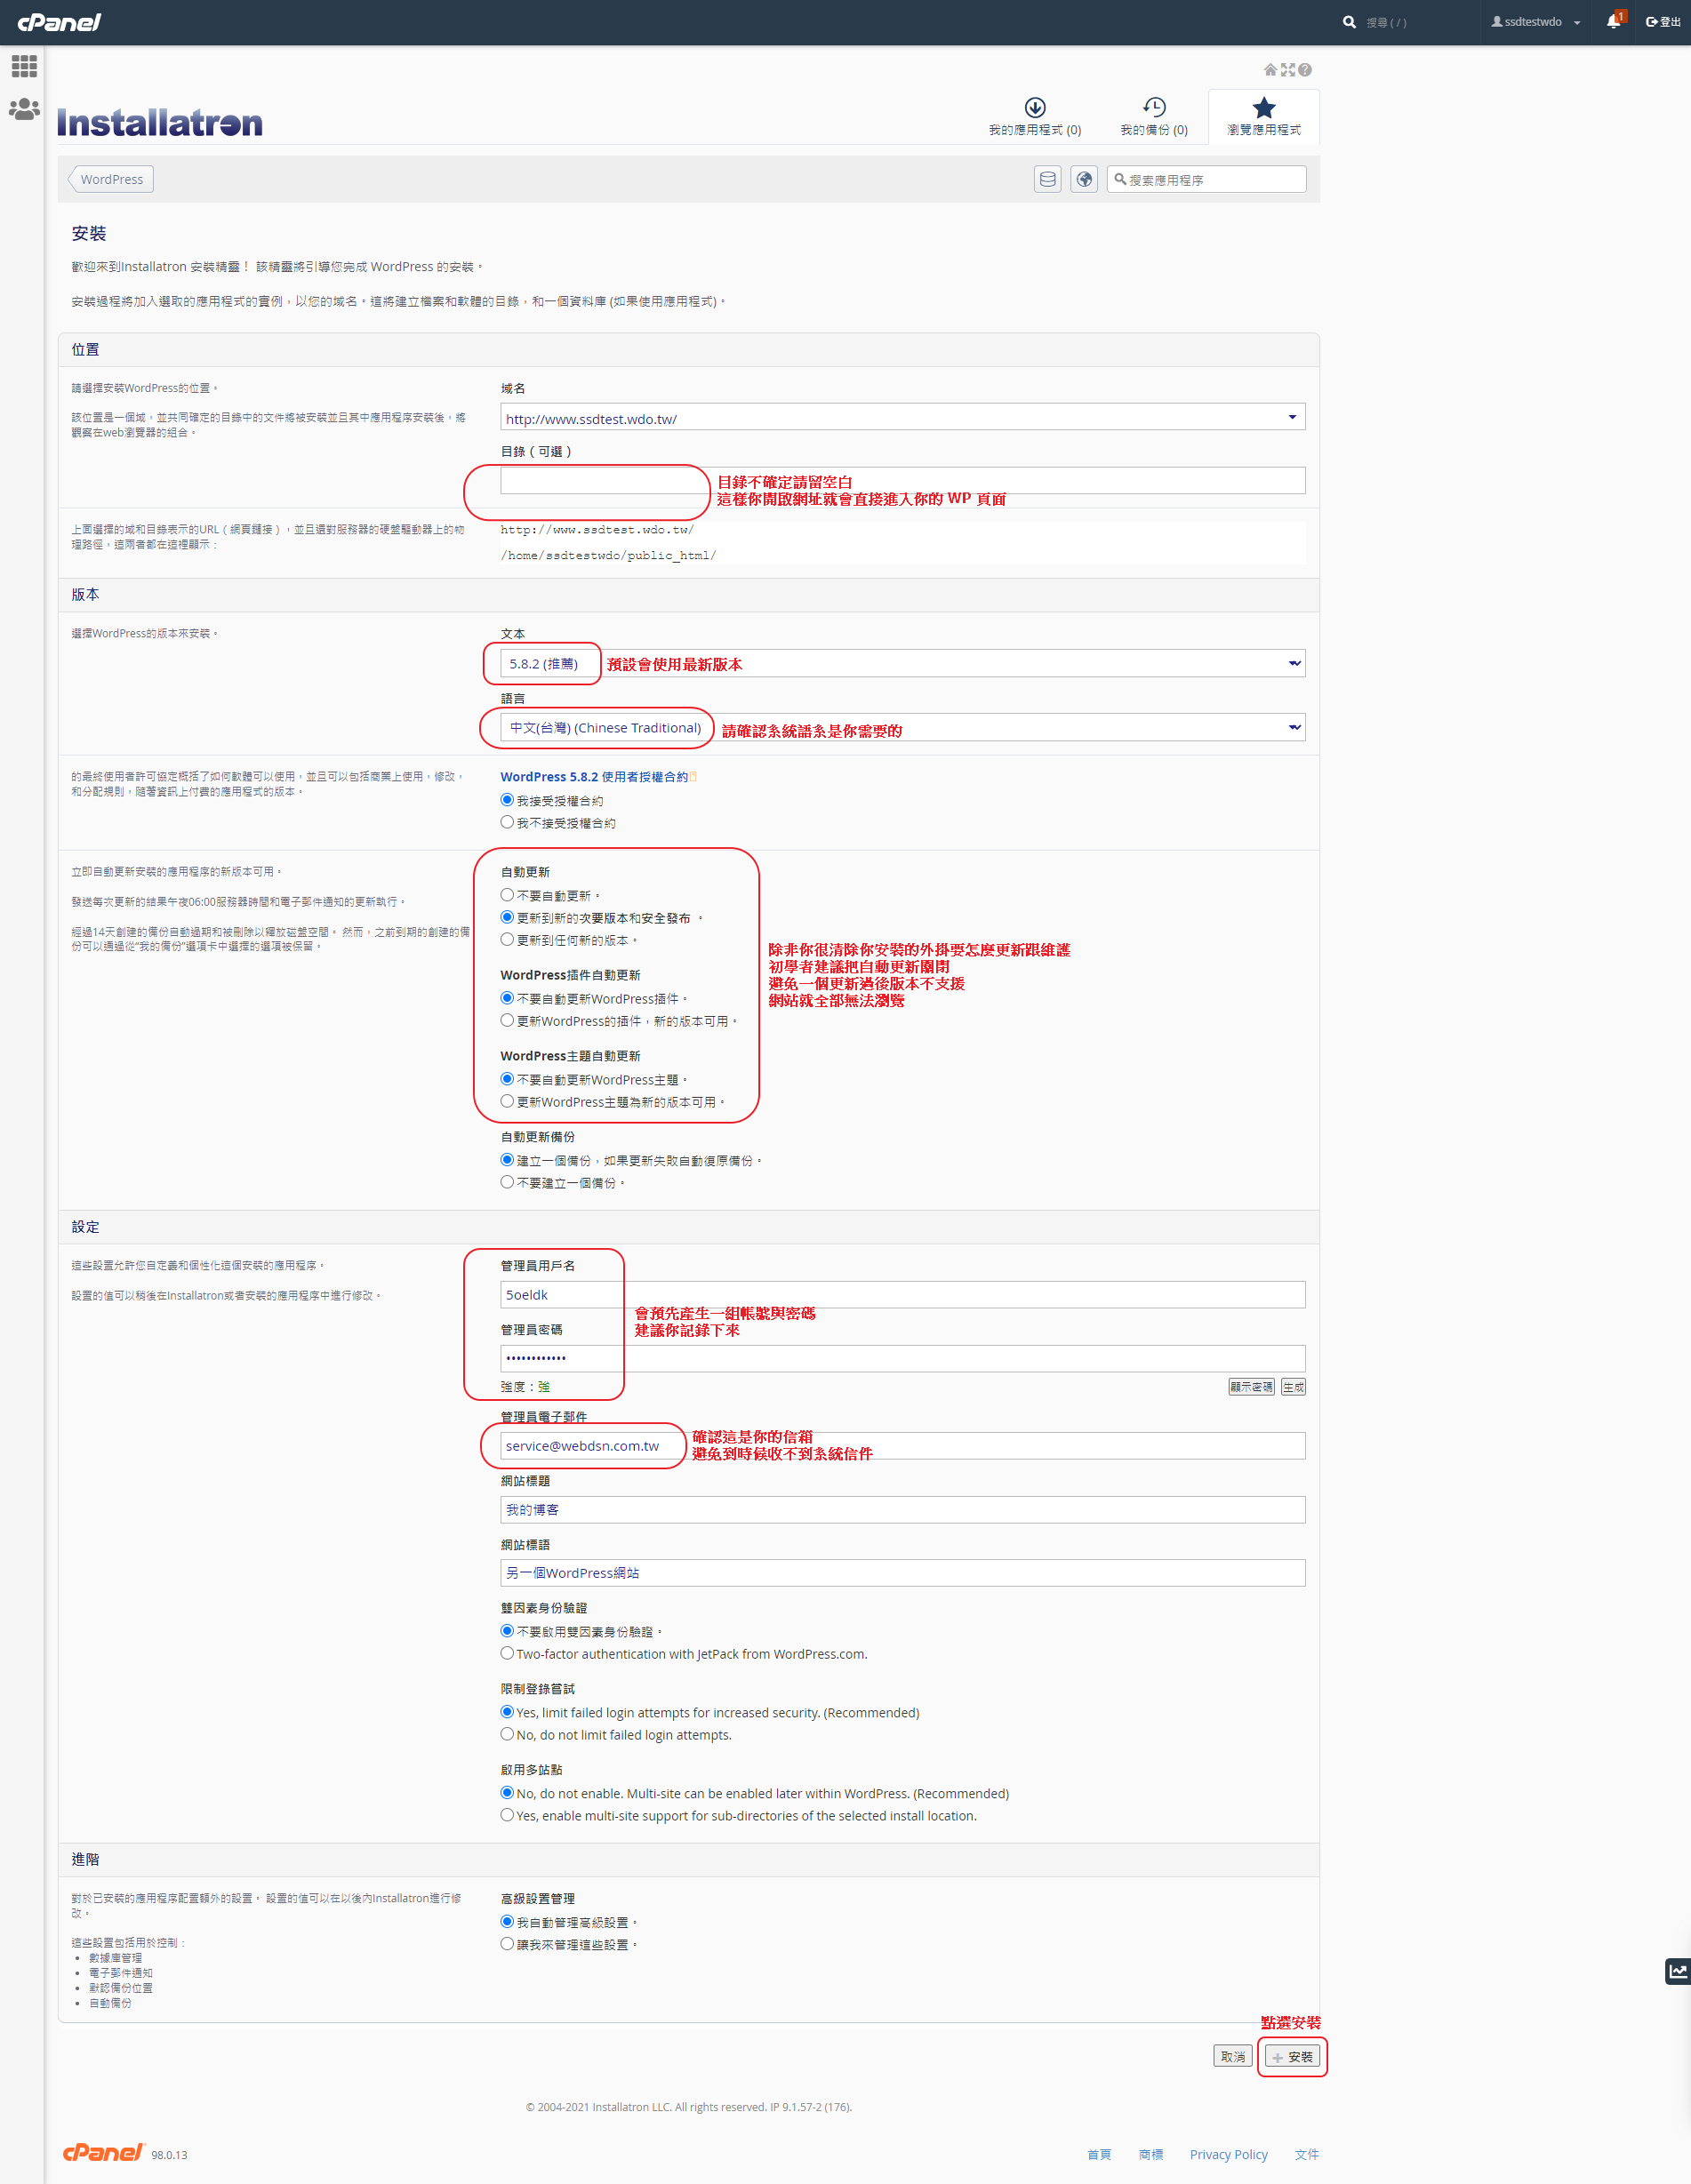Image resolution: width=1691 pixels, height=2184 pixels.
Task: Open the statistics chart icon at right edge
Action: (1678, 1971)
